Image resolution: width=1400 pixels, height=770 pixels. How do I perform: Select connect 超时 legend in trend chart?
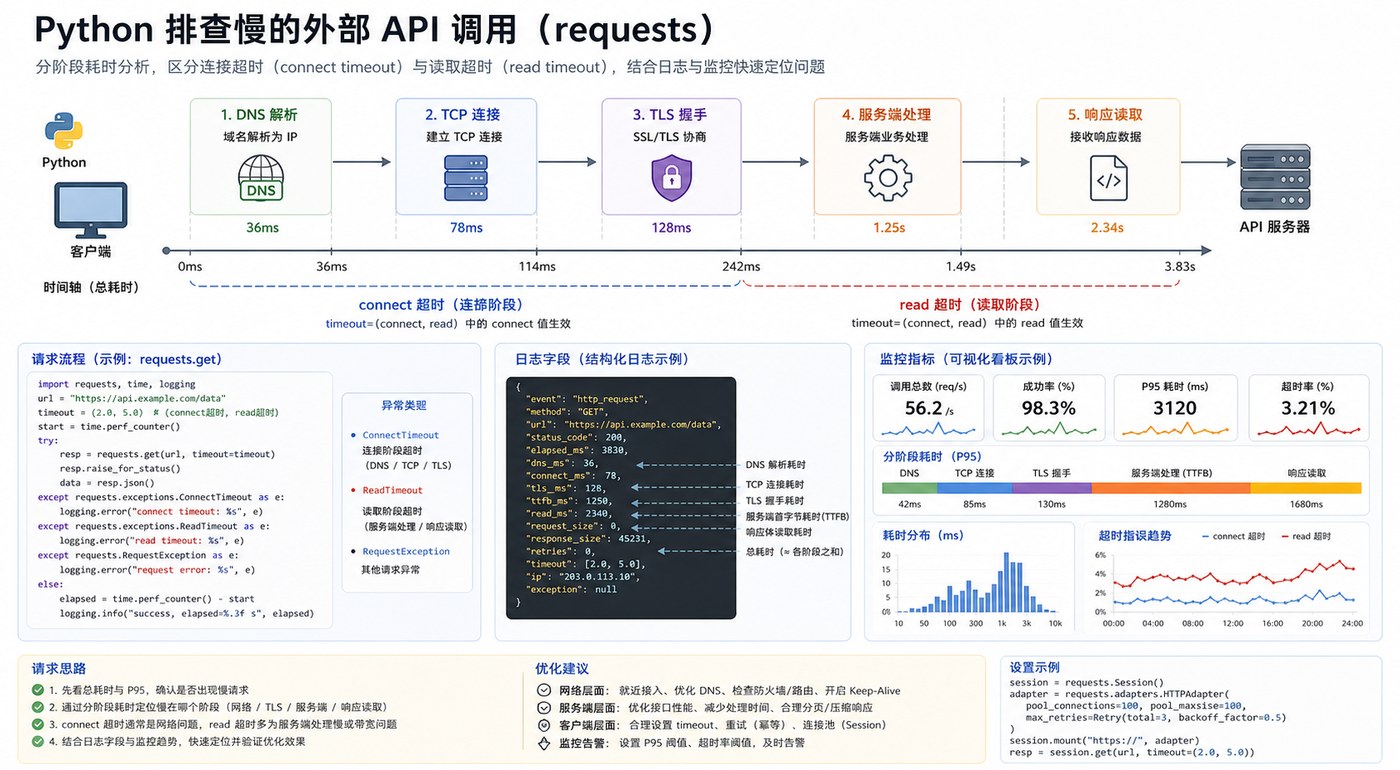(1231, 536)
